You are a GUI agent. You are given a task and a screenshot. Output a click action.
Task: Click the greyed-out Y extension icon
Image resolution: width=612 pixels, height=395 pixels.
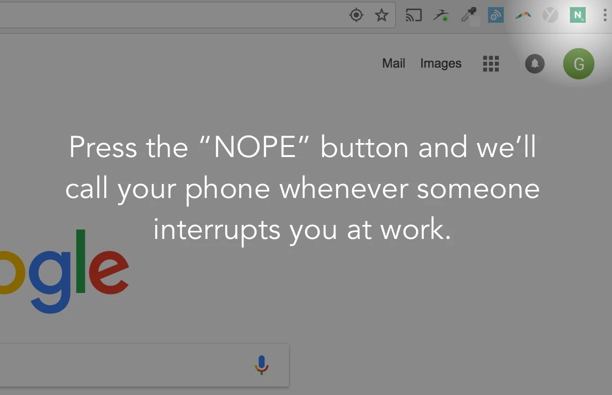click(550, 15)
